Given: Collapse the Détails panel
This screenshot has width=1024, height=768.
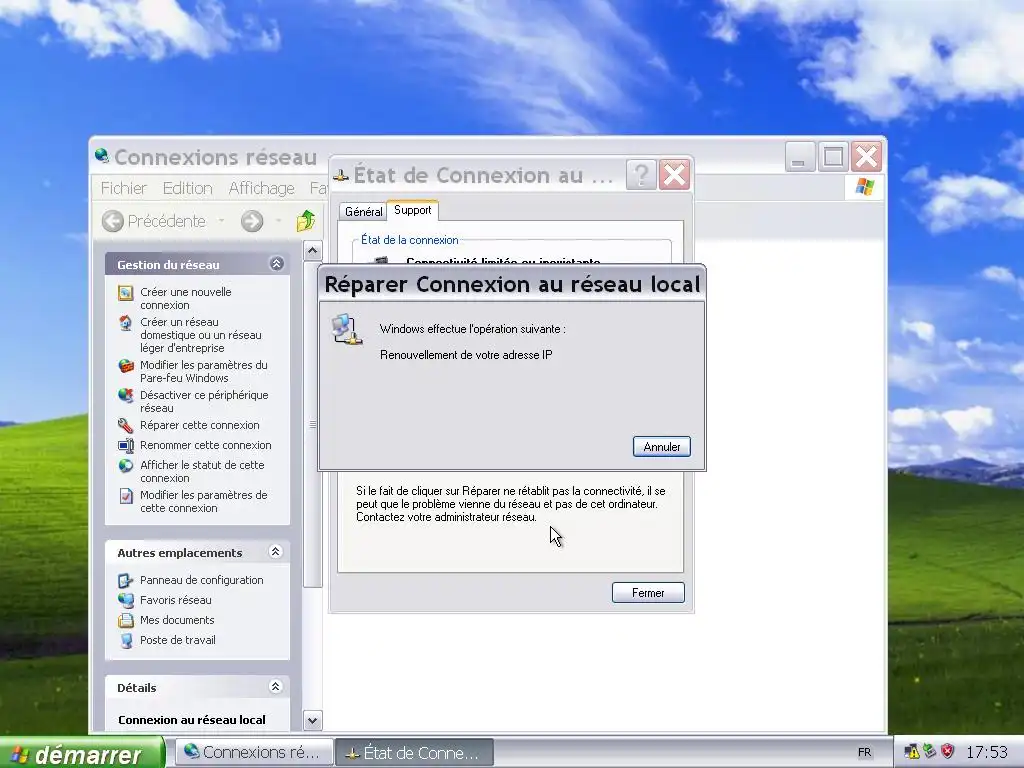Looking at the screenshot, I should (x=276, y=686).
